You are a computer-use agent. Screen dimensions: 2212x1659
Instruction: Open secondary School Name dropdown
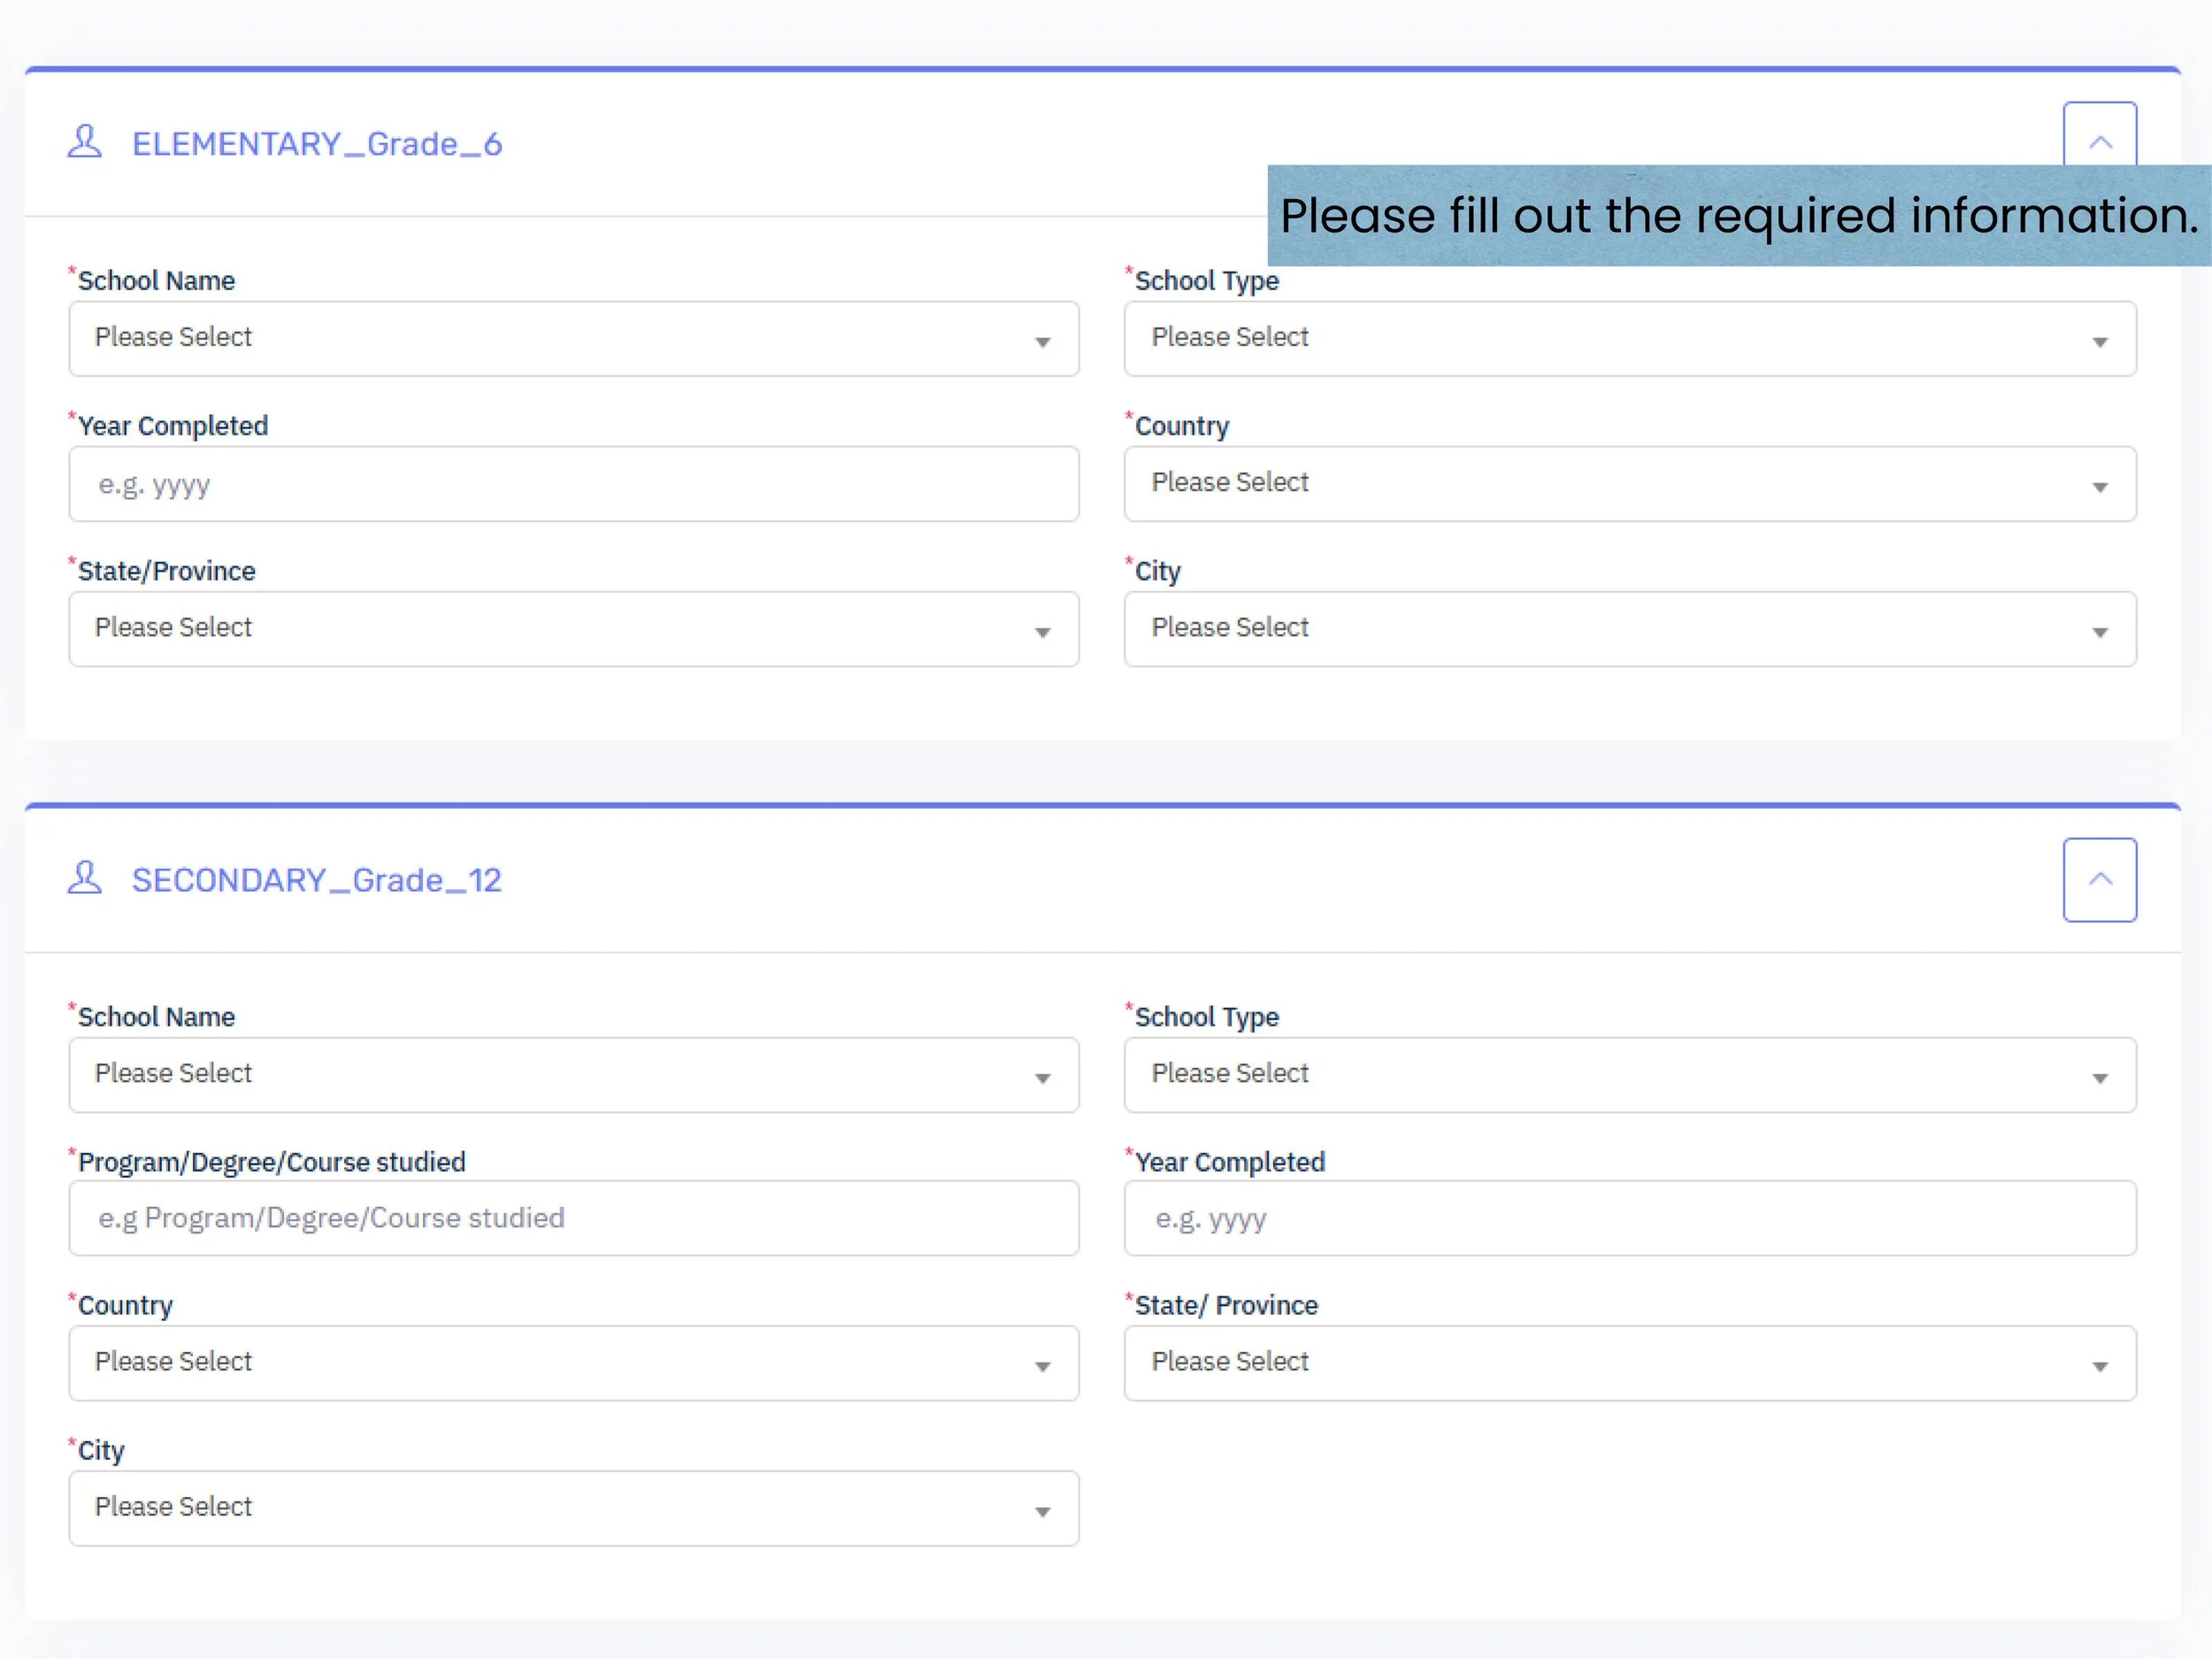point(573,1075)
